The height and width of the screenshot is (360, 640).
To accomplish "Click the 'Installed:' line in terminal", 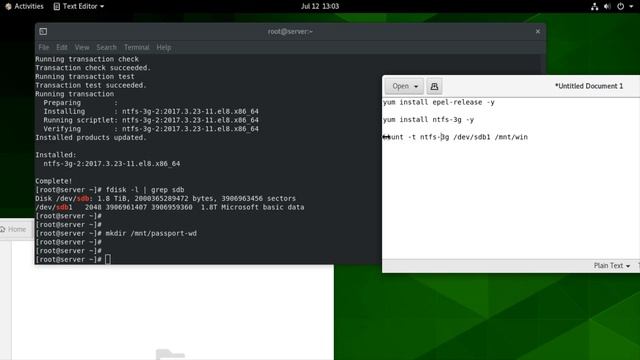I will 56,155.
